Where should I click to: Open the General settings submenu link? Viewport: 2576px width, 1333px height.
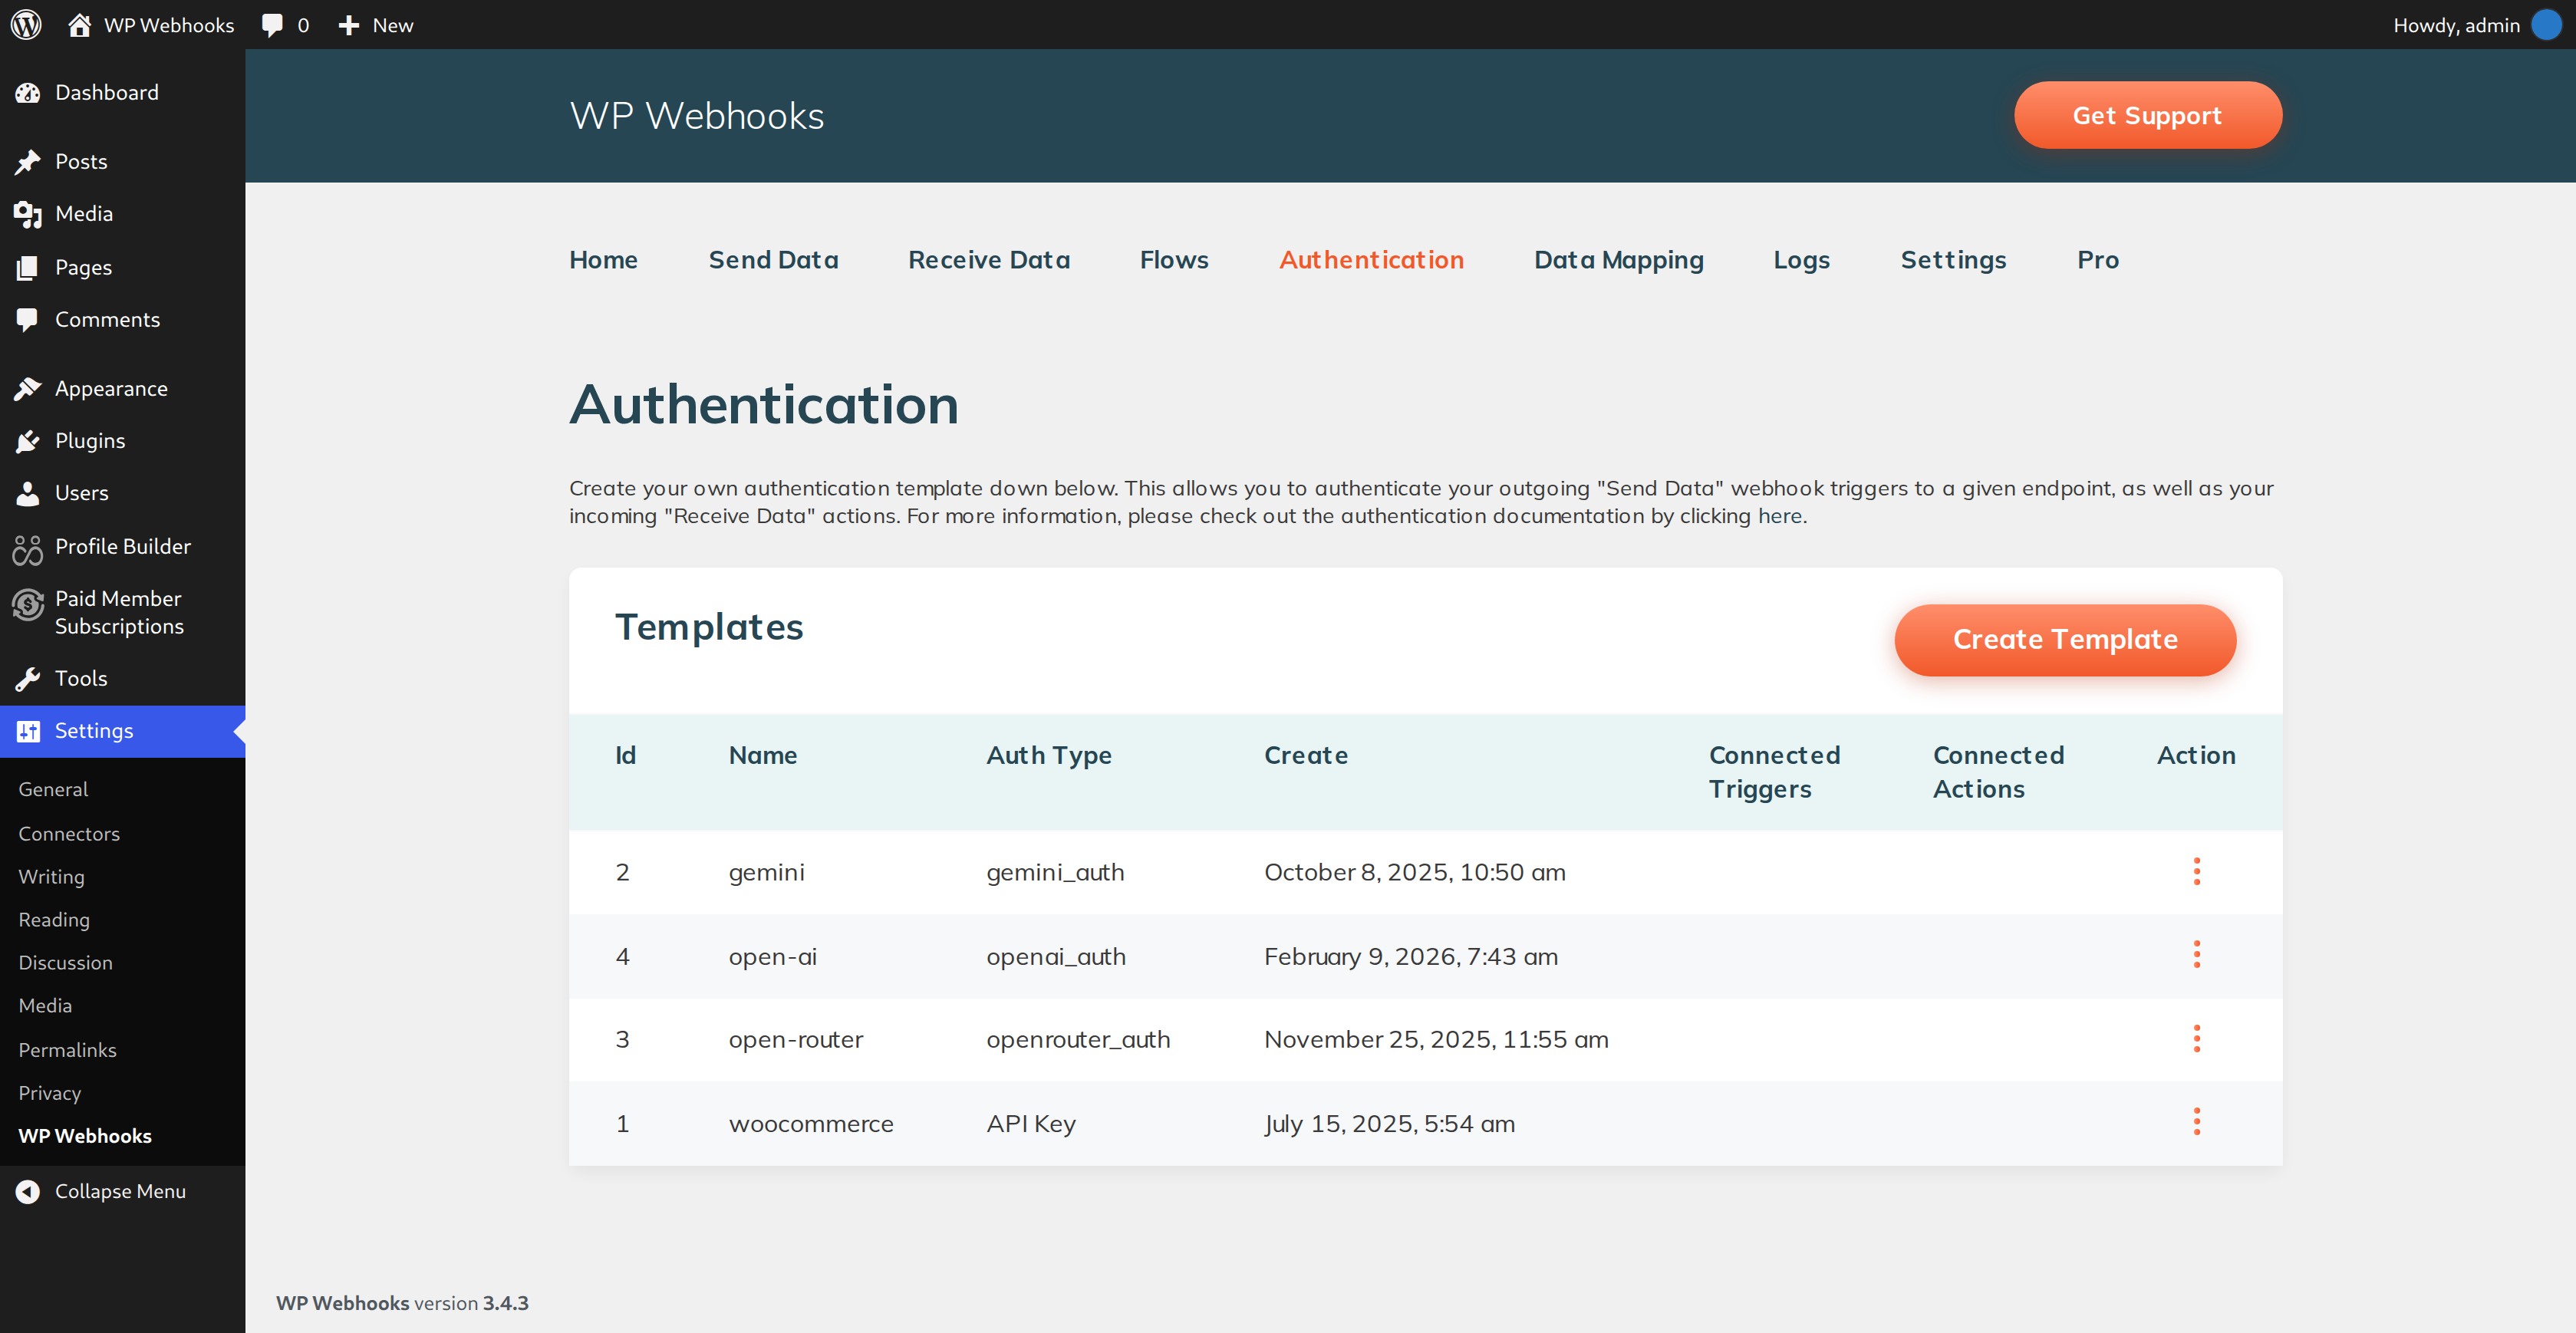coord(53,789)
